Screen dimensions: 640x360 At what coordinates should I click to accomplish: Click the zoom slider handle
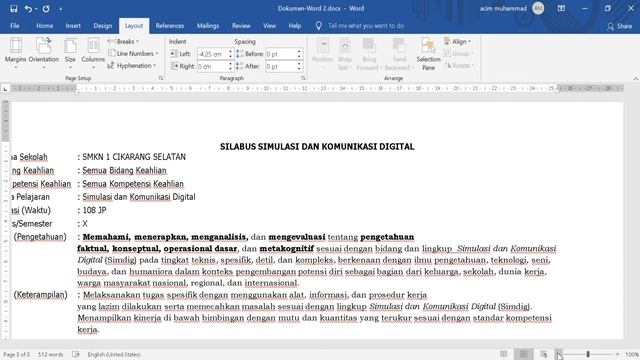tap(588, 354)
